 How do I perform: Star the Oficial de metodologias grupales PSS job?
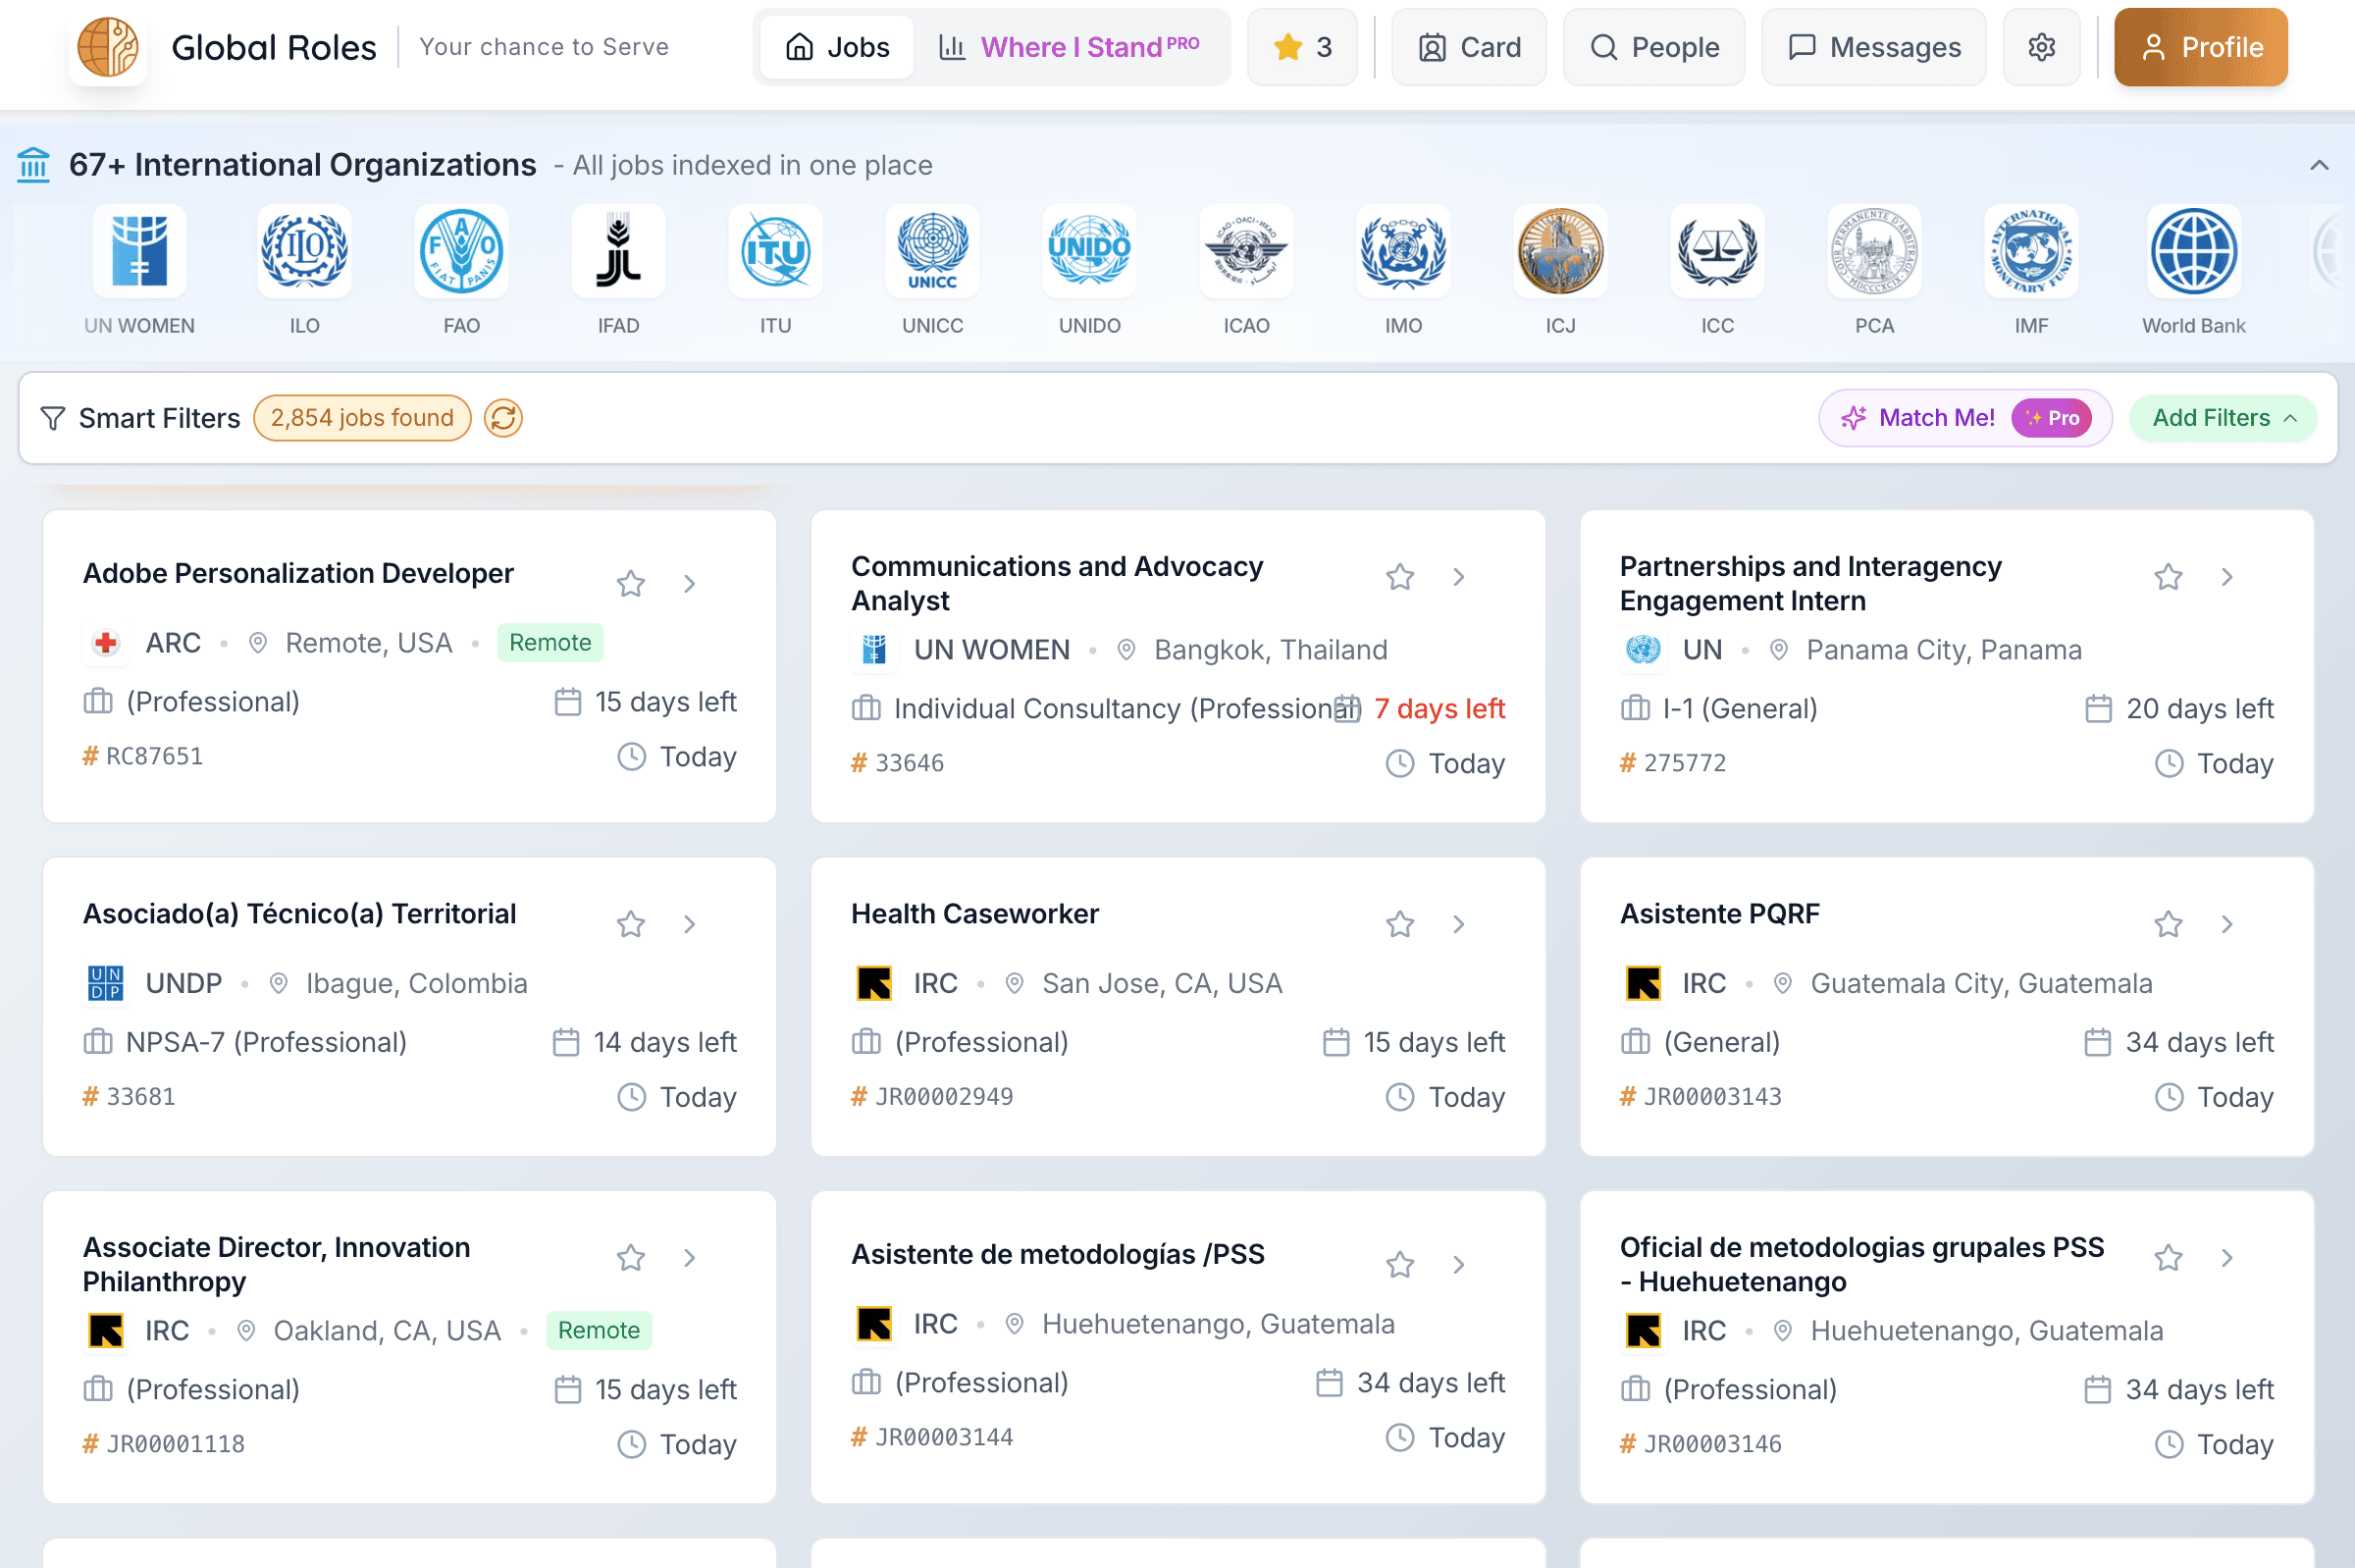coord(2167,1258)
